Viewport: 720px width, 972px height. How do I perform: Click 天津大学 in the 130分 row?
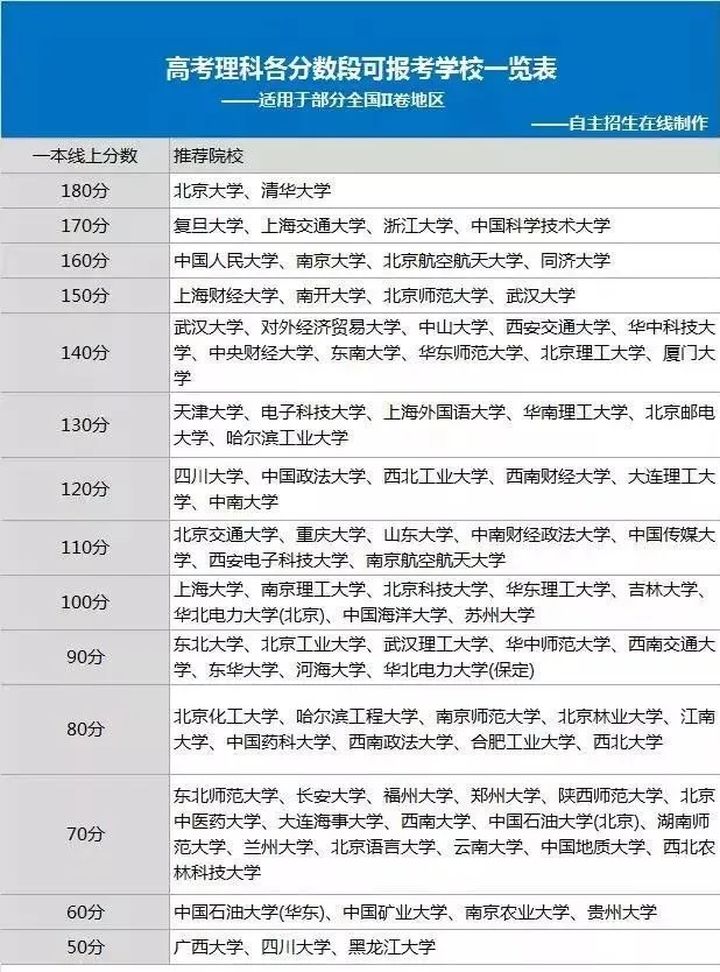tap(208, 412)
